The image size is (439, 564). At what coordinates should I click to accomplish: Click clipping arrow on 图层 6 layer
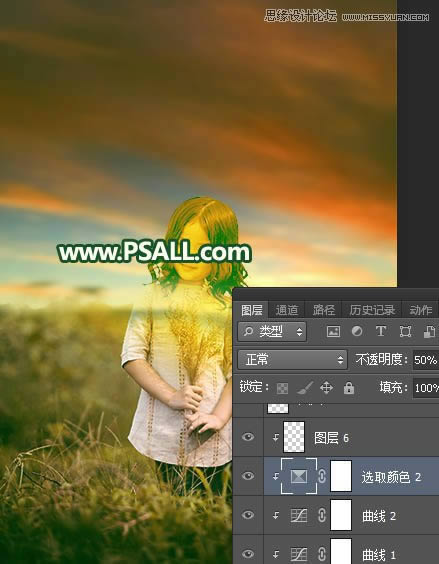[x=275, y=437]
